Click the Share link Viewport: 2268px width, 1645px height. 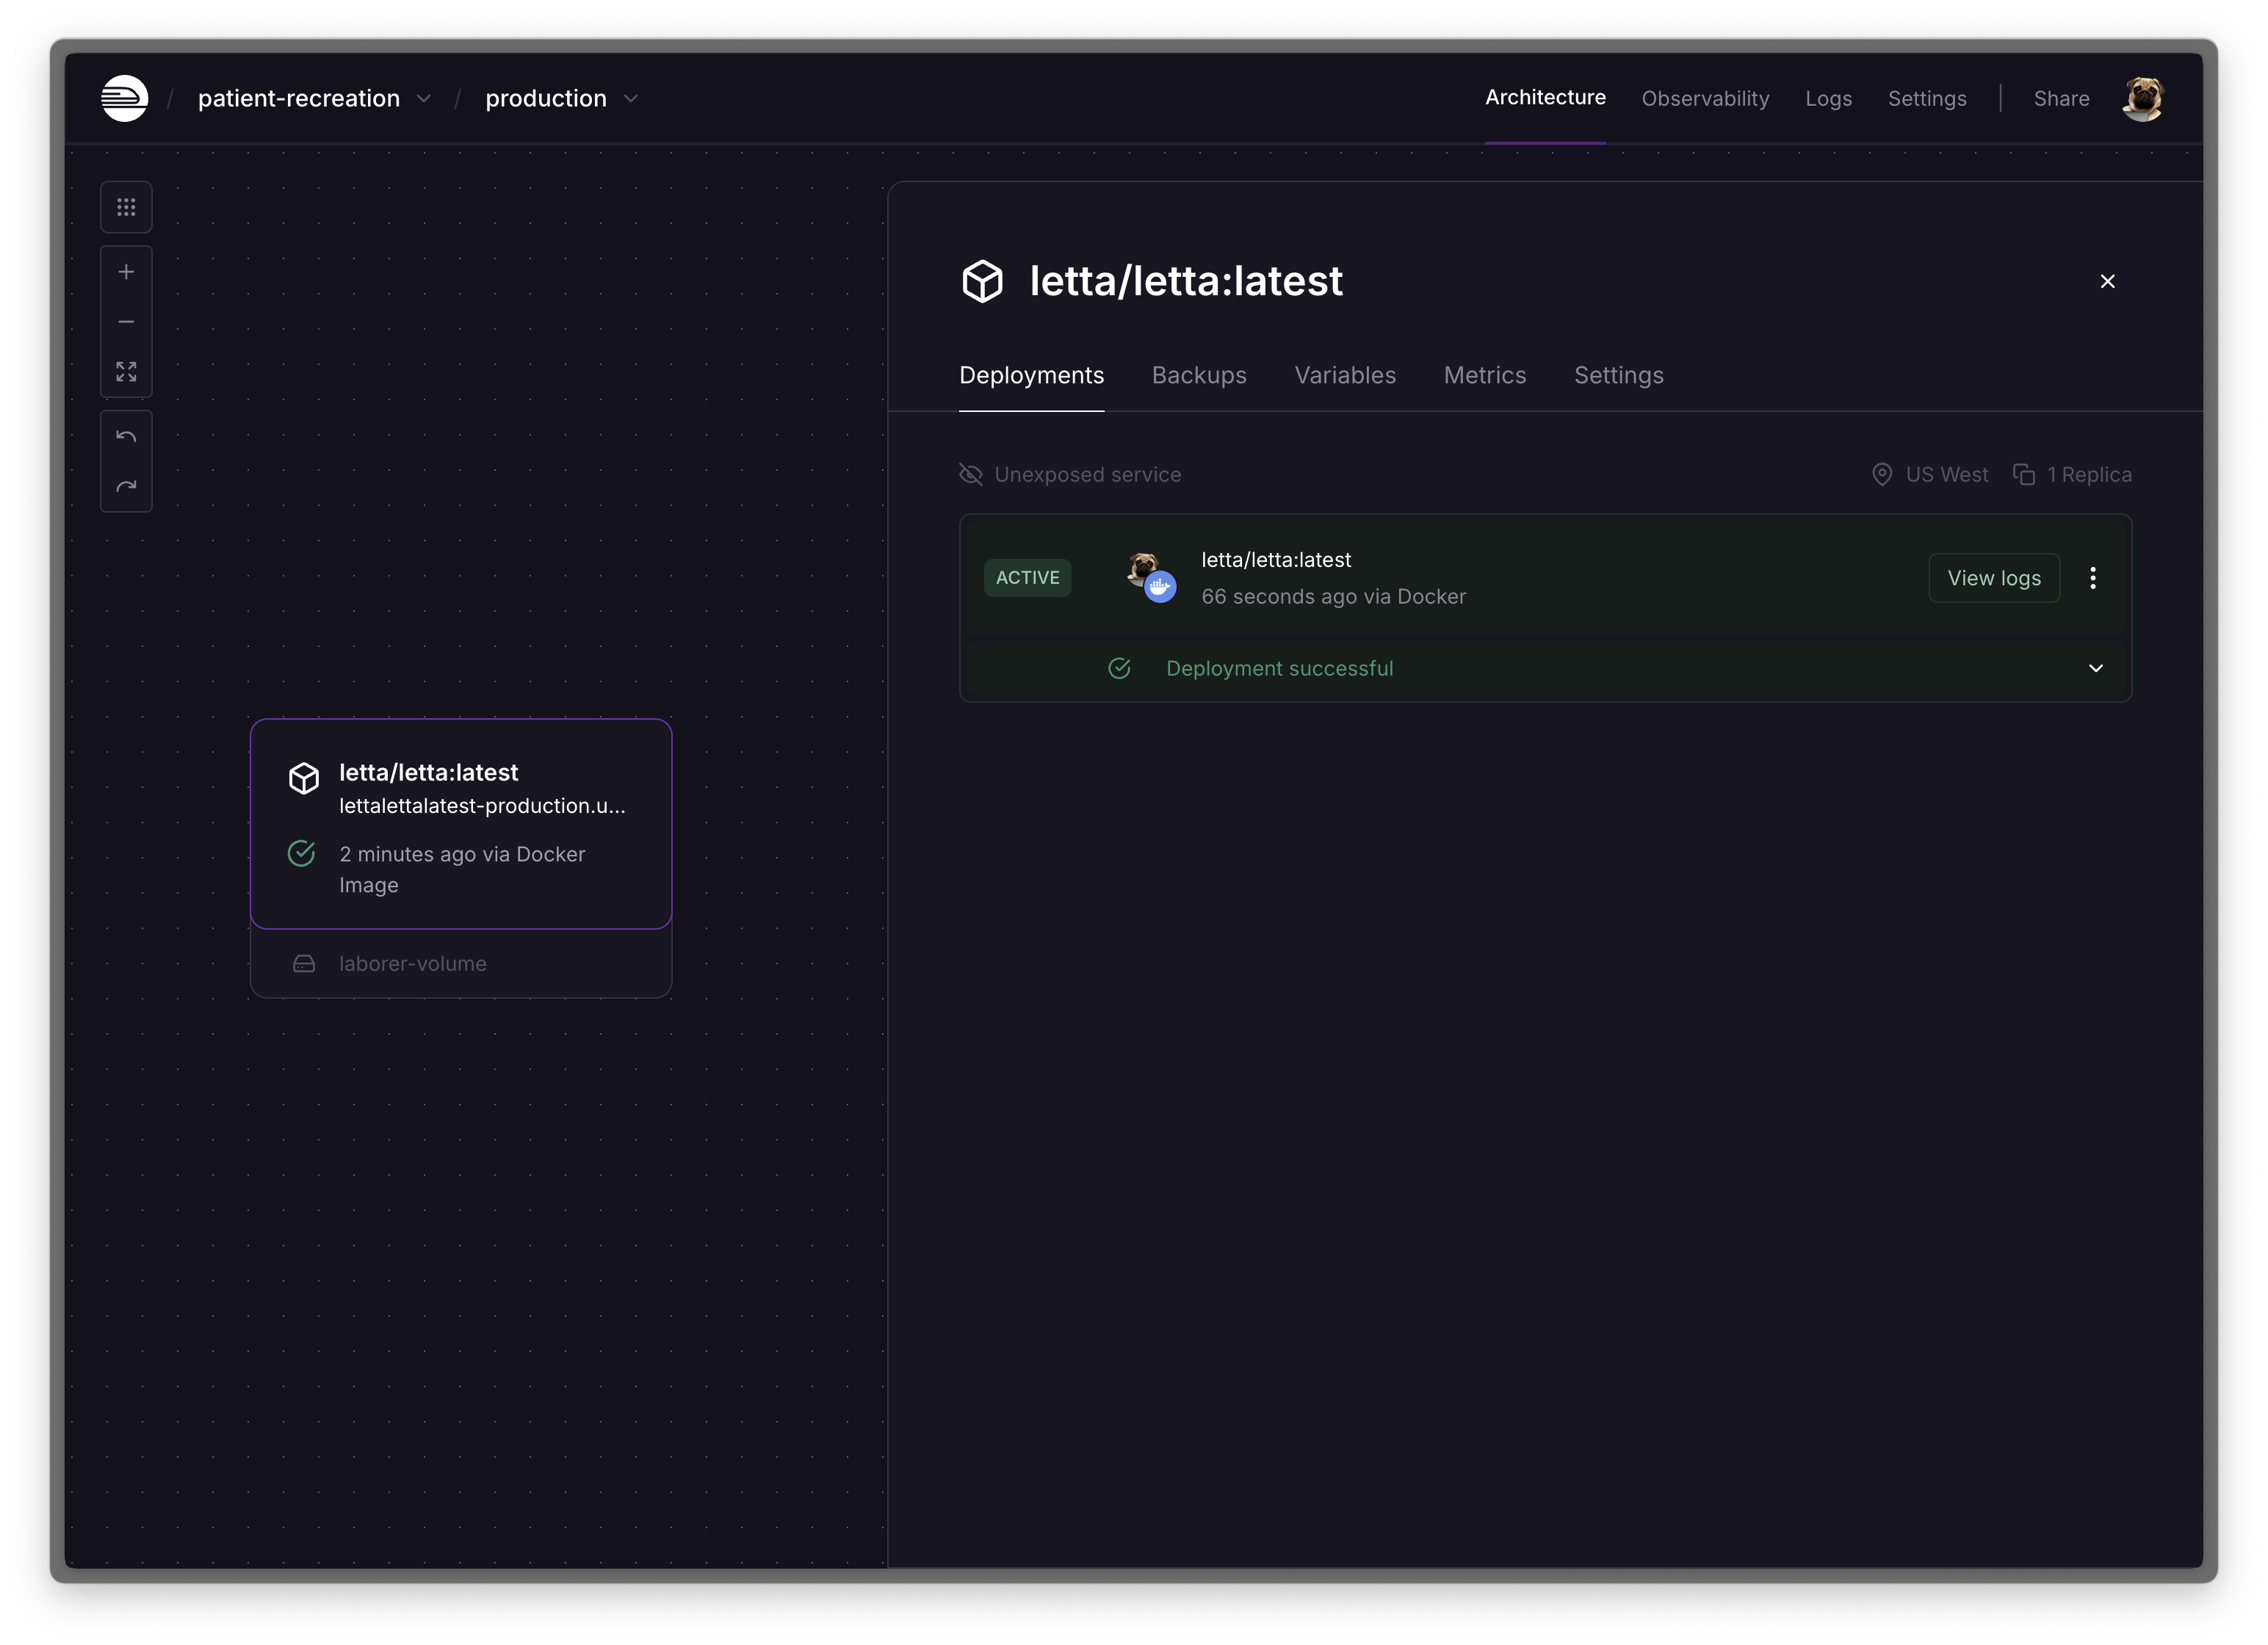[2060, 99]
